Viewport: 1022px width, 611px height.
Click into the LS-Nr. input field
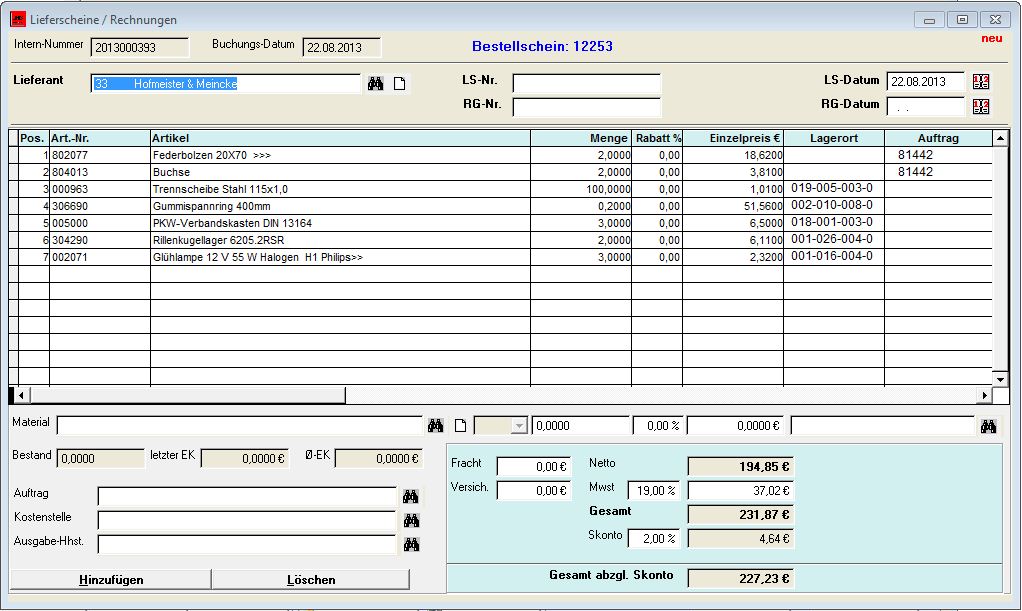(586, 83)
